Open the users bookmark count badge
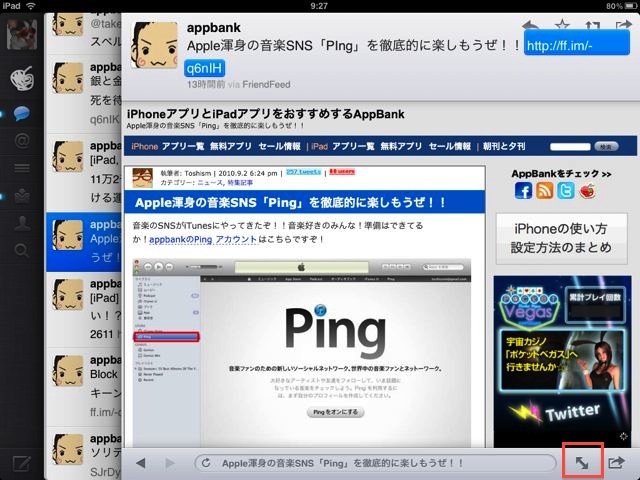The image size is (640, 480). click(x=342, y=171)
